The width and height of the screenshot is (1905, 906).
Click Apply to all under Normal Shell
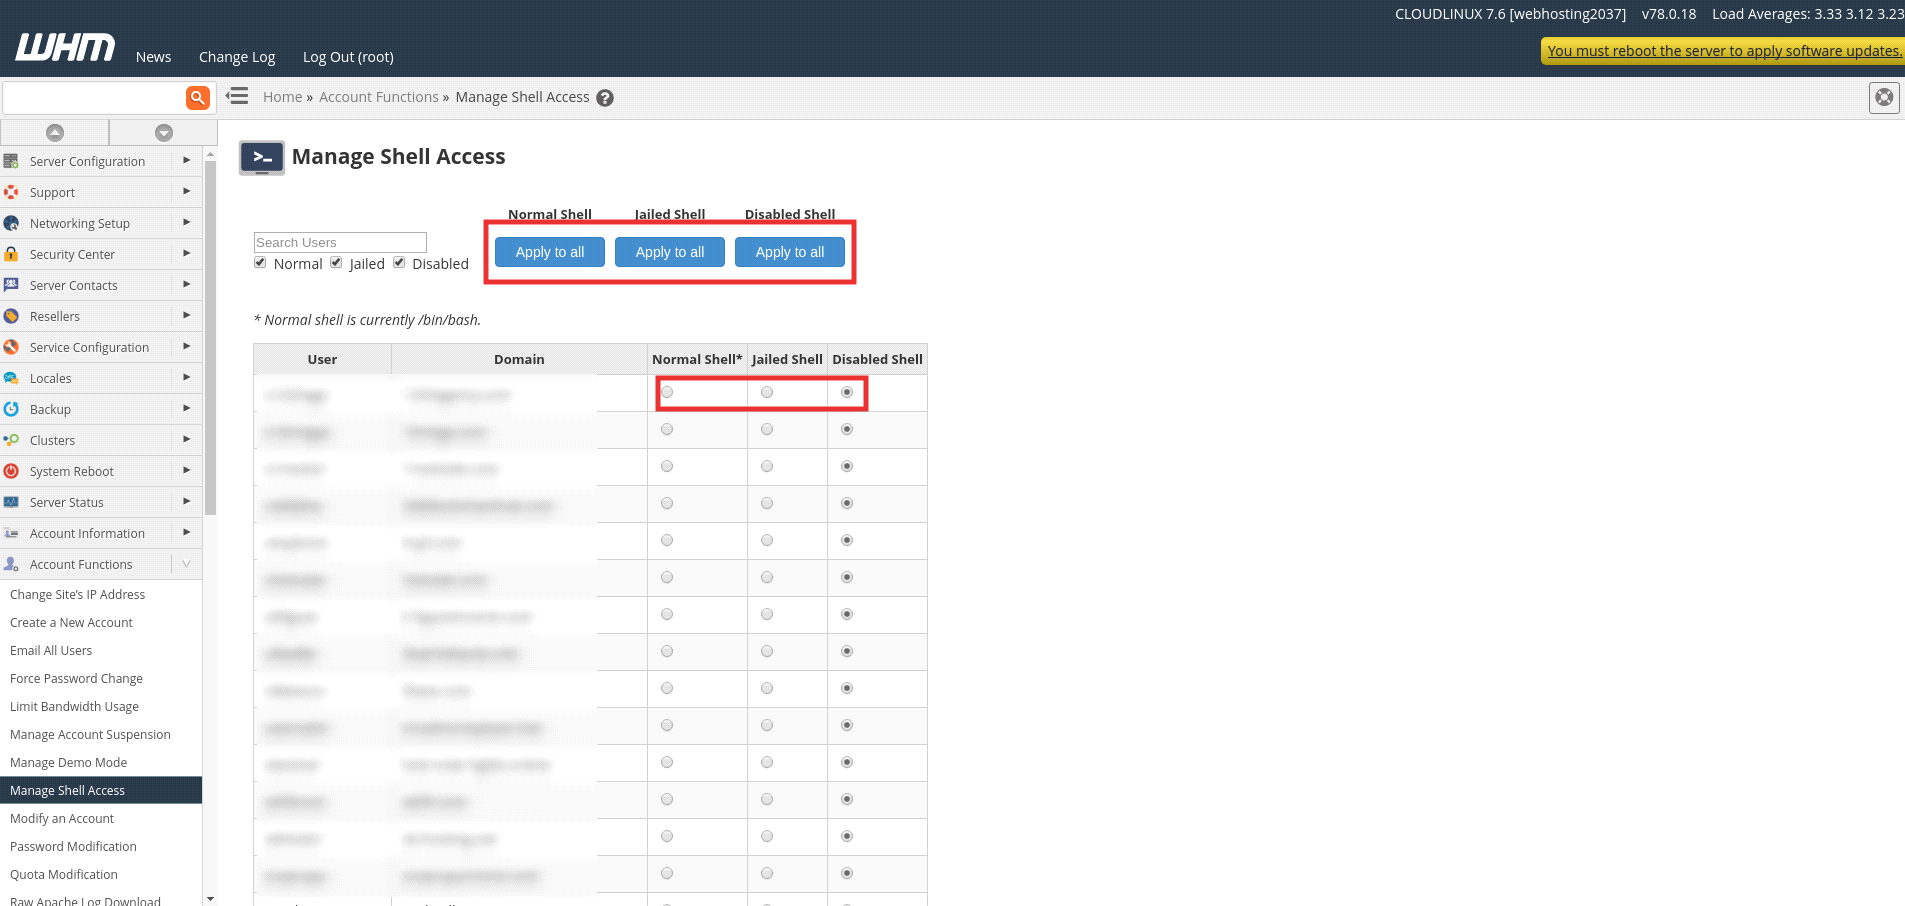point(550,252)
